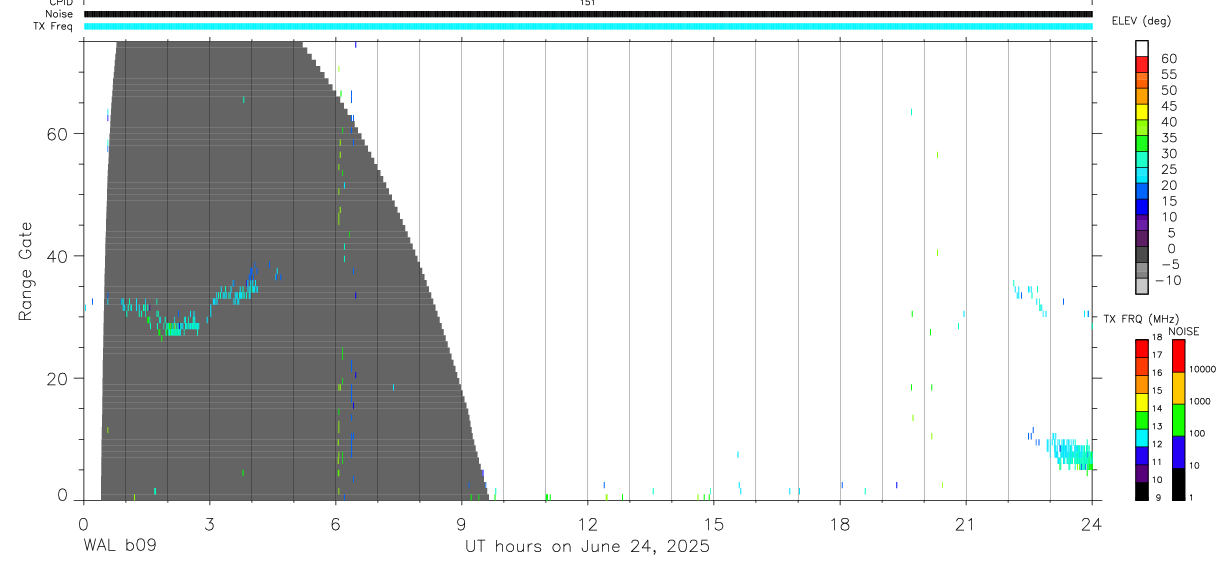Screen dimensions: 1228x567
Task: Click hour '21' on the UT hours axis
Action: pyautogui.click(x=965, y=523)
